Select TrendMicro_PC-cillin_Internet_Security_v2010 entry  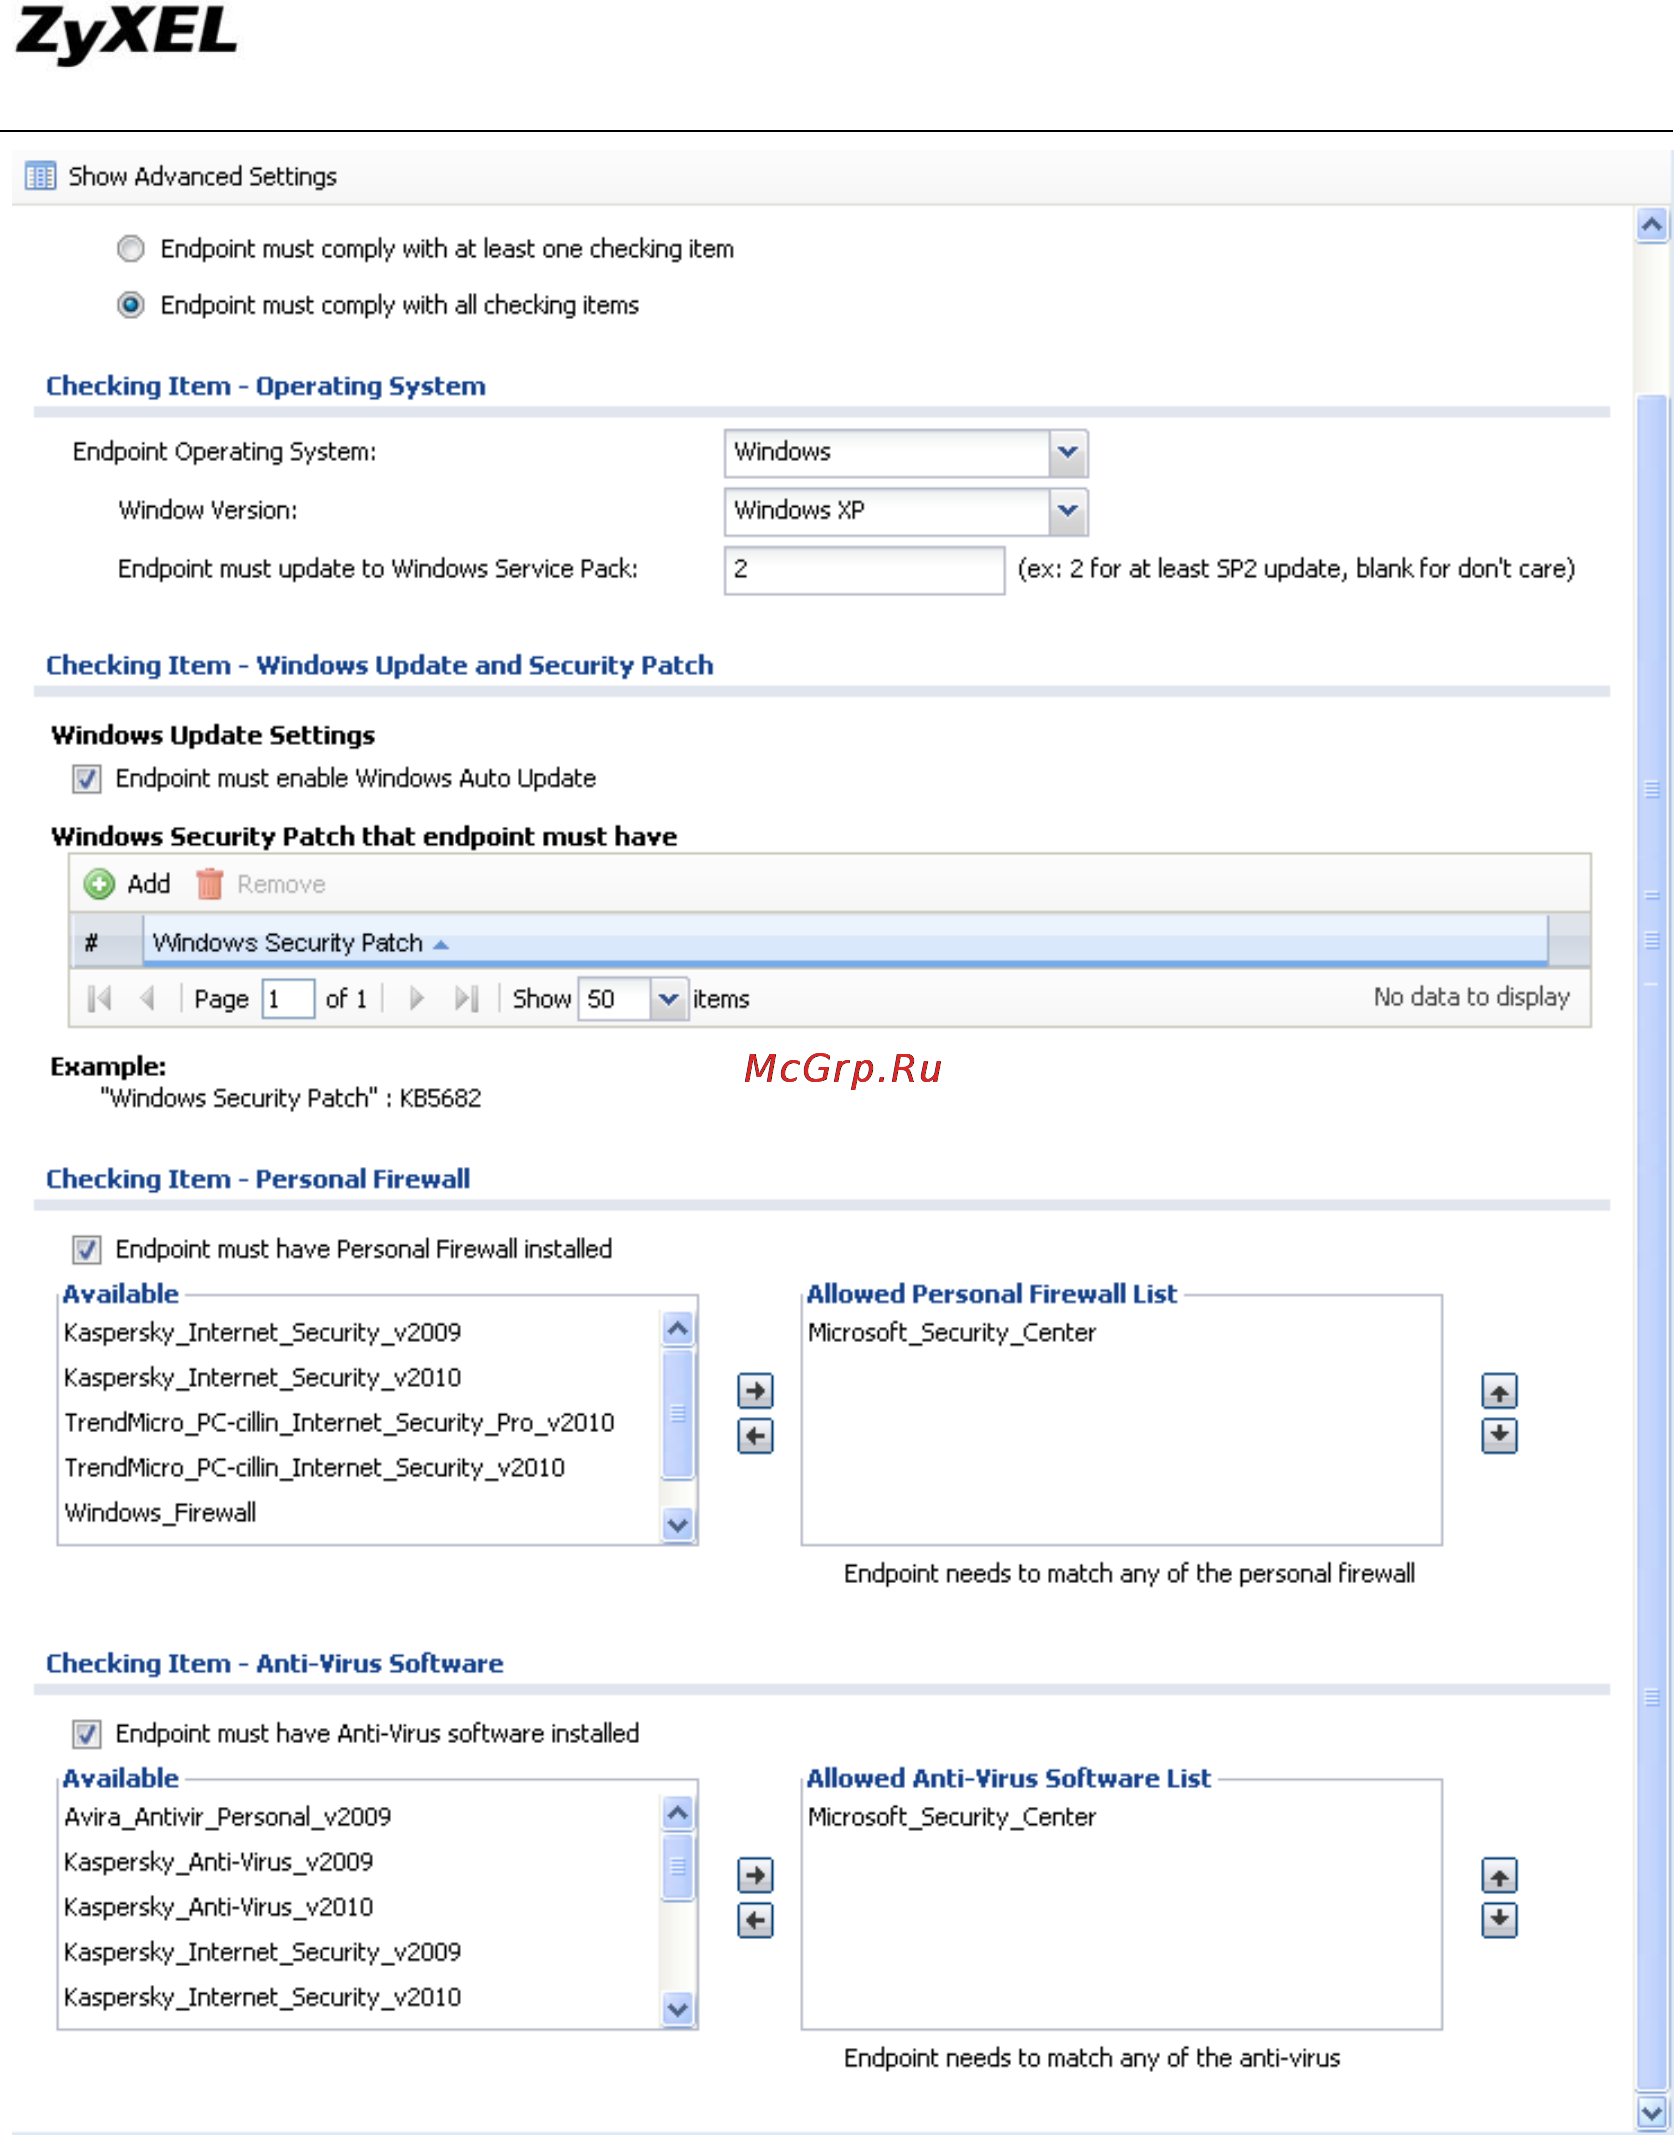(x=315, y=1468)
